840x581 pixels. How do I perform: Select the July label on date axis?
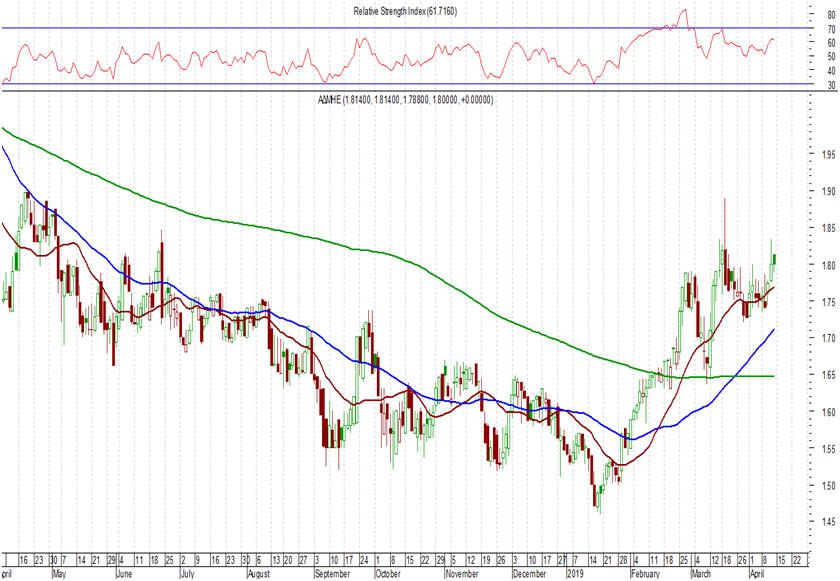[x=189, y=575]
